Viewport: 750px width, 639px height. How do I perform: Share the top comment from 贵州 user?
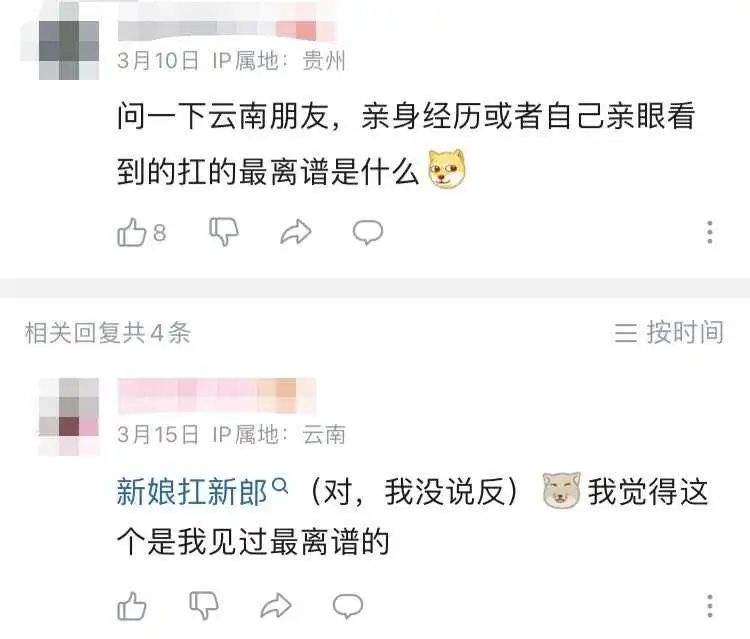pos(296,232)
